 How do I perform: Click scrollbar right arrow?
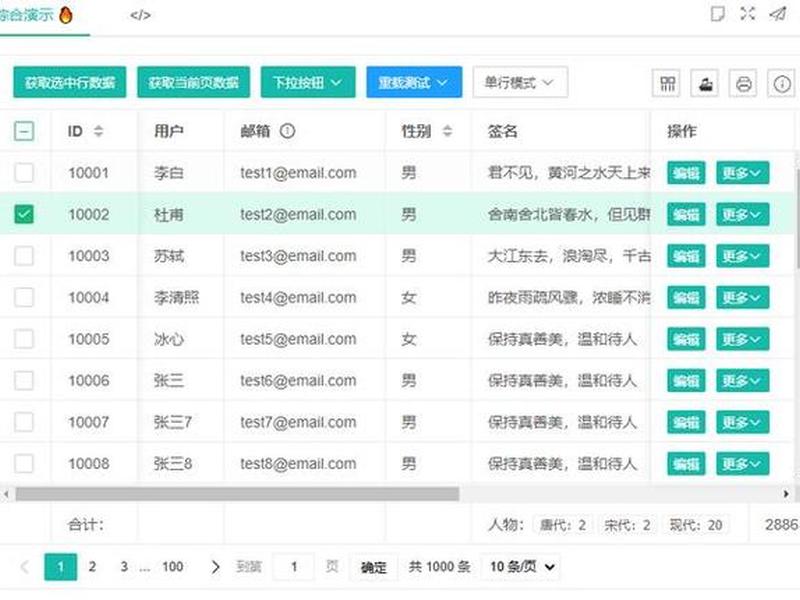[x=786, y=493]
